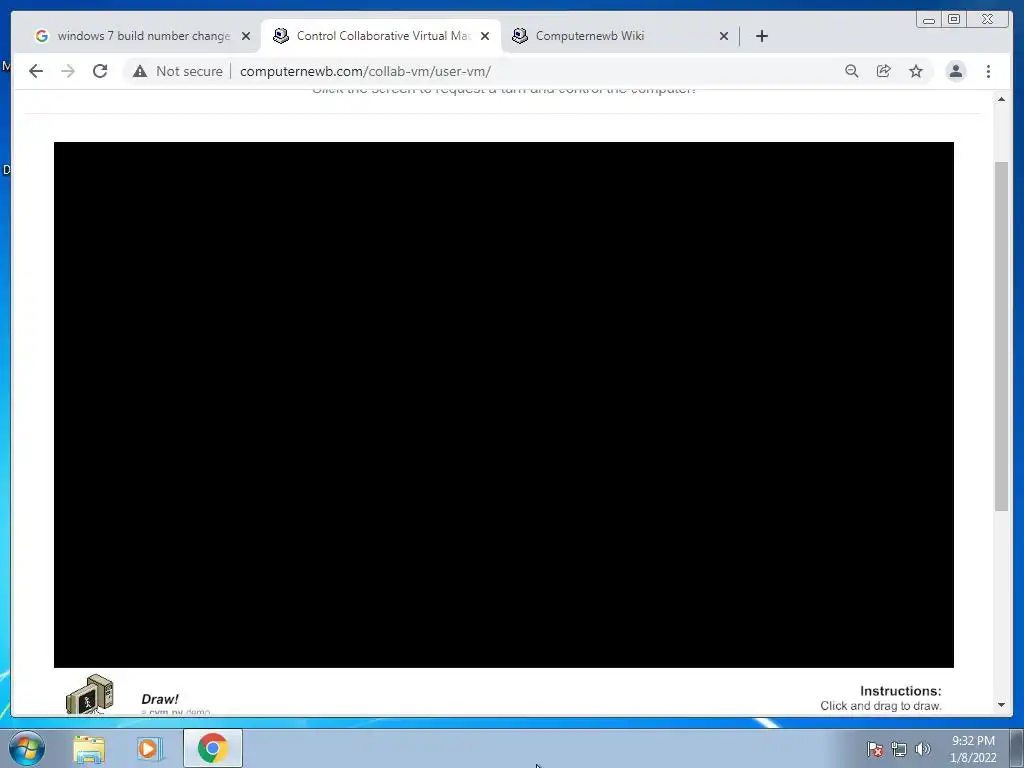The height and width of the screenshot is (768, 1024).
Task: Open Windows Explorer from the taskbar
Action: 89,749
